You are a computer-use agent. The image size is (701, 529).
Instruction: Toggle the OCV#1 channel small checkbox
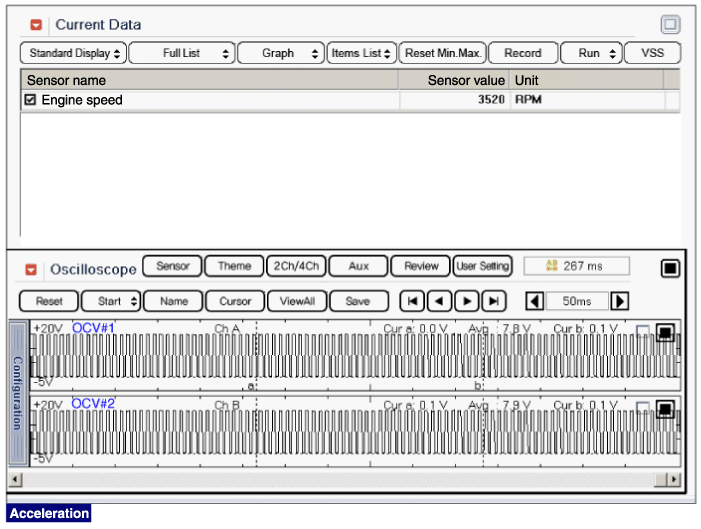[643, 332]
